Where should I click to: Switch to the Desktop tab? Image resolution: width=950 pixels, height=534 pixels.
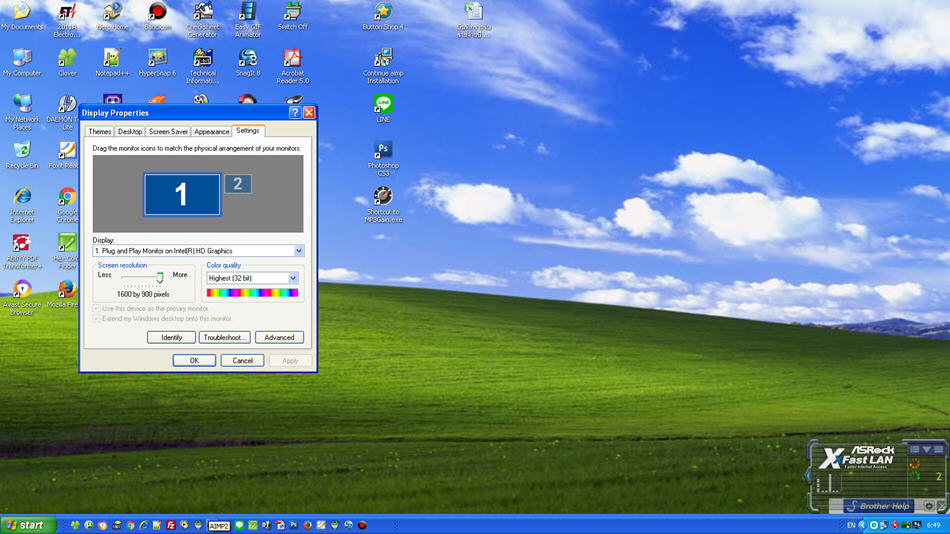(130, 132)
